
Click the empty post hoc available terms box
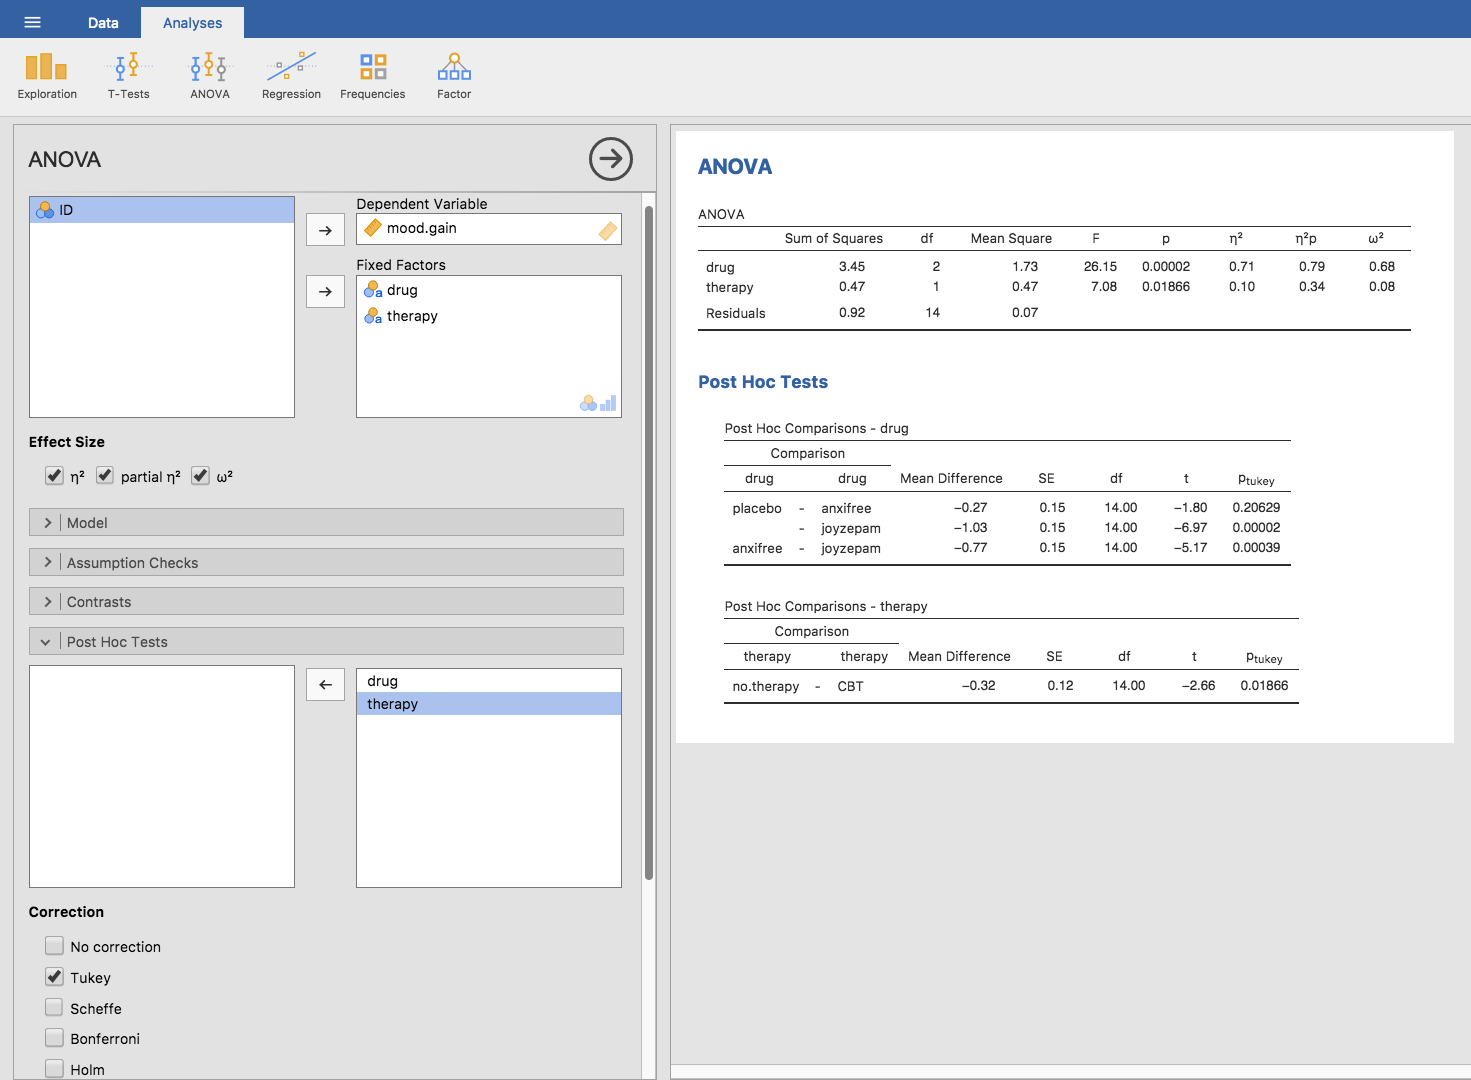tap(162, 777)
